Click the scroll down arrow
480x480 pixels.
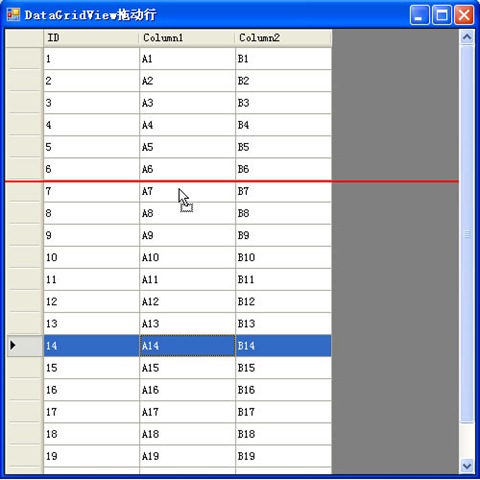pyautogui.click(x=467, y=466)
